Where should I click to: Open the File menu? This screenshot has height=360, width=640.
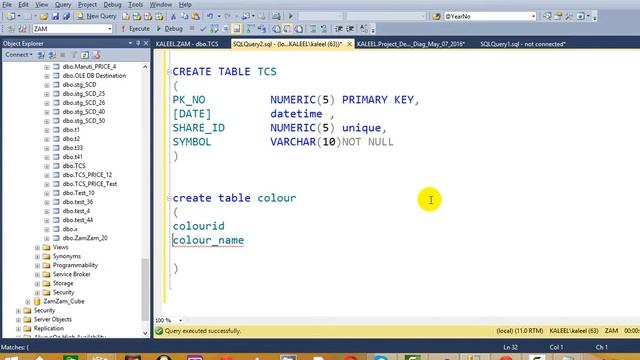(x=7, y=4)
